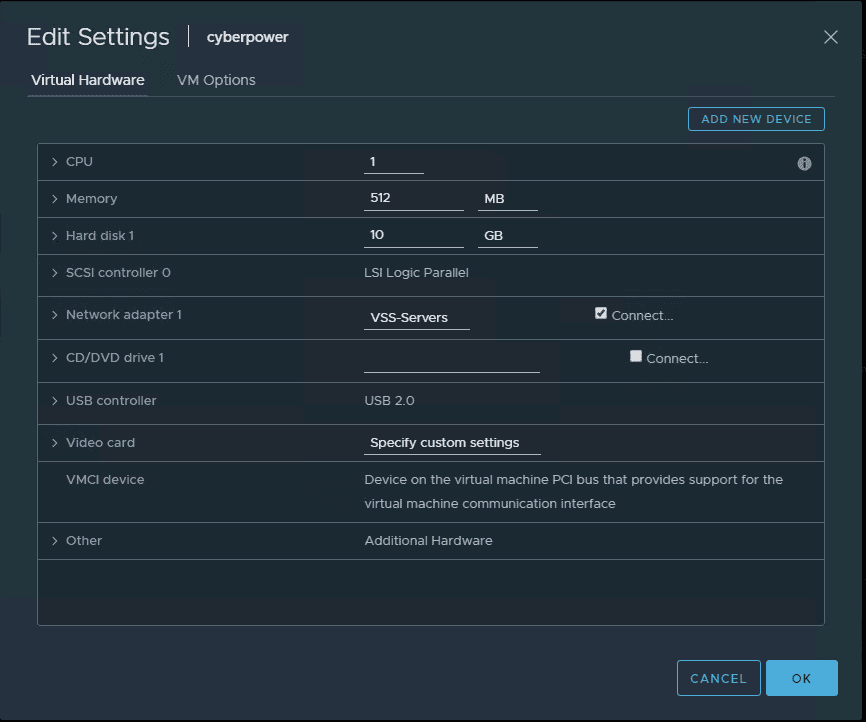Toggle Network adapter 1 Connect checkbox
The image size is (866, 722).
coord(601,313)
